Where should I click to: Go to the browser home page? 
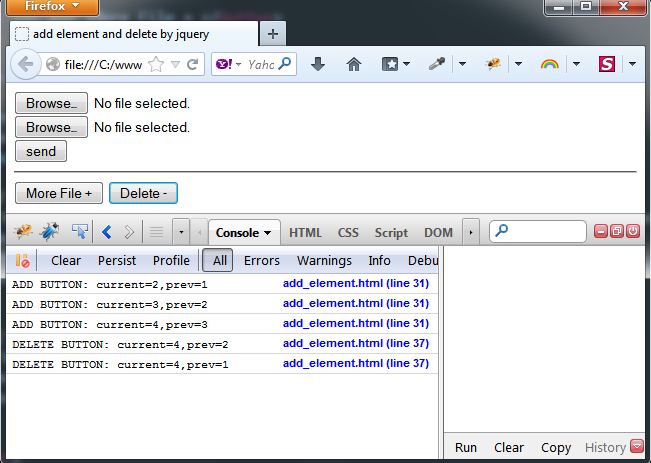(x=353, y=64)
